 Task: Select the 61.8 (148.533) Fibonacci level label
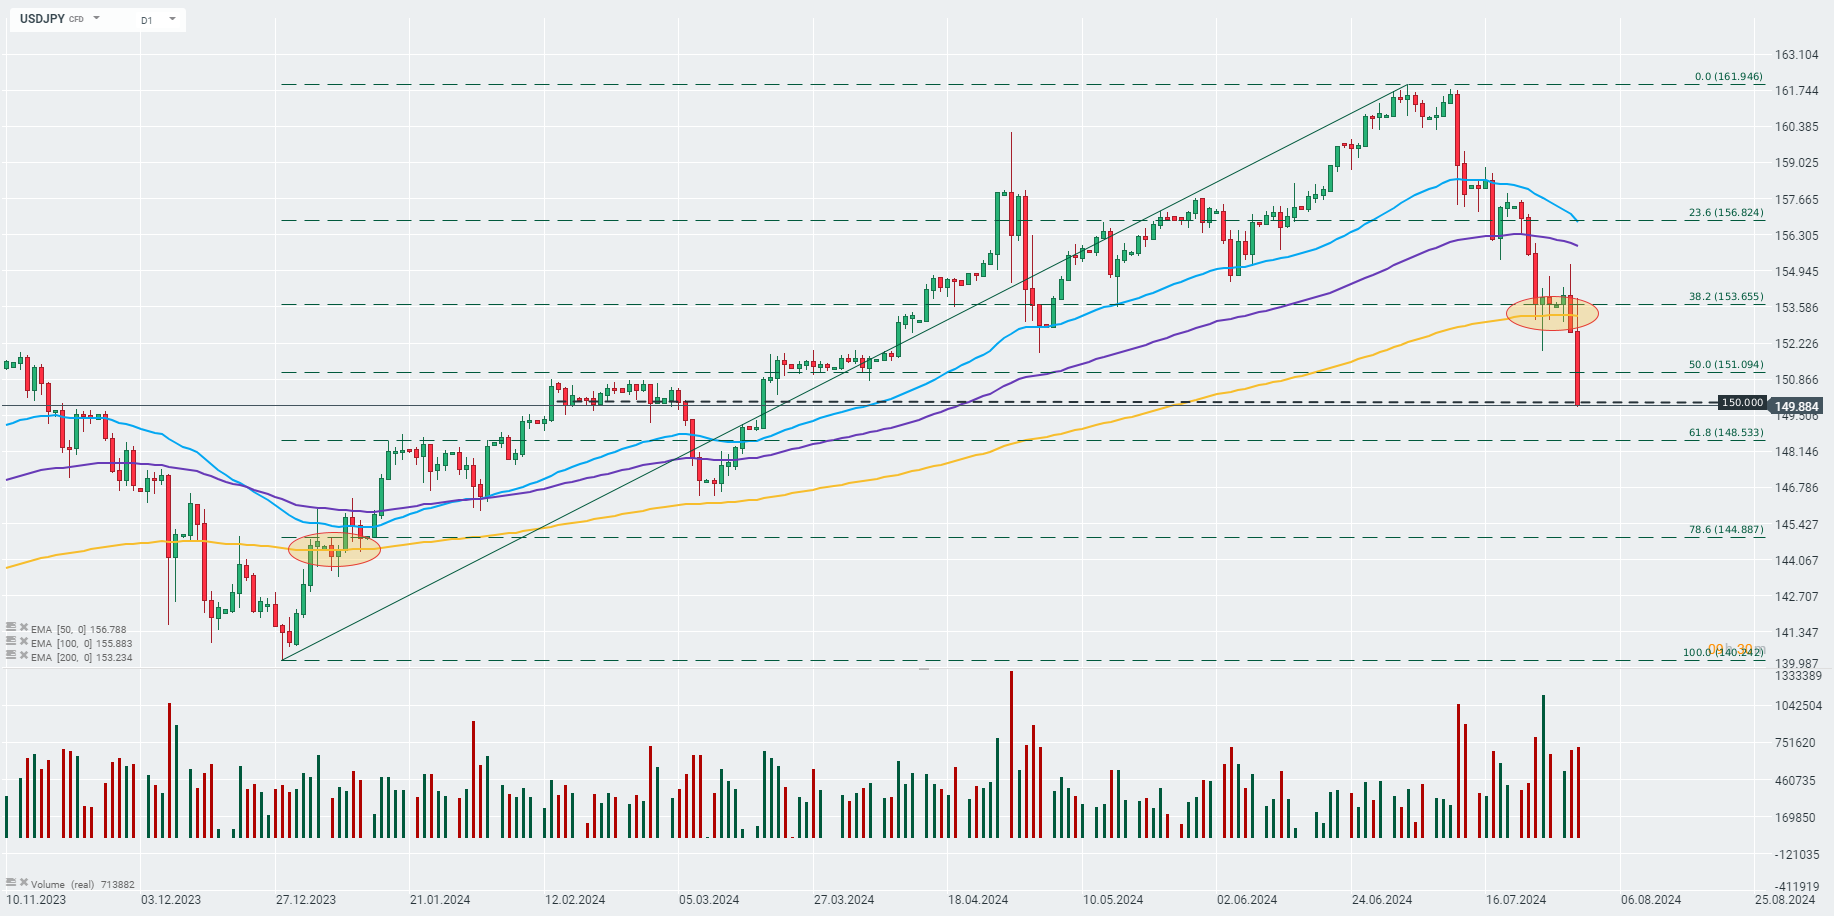coord(1726,433)
